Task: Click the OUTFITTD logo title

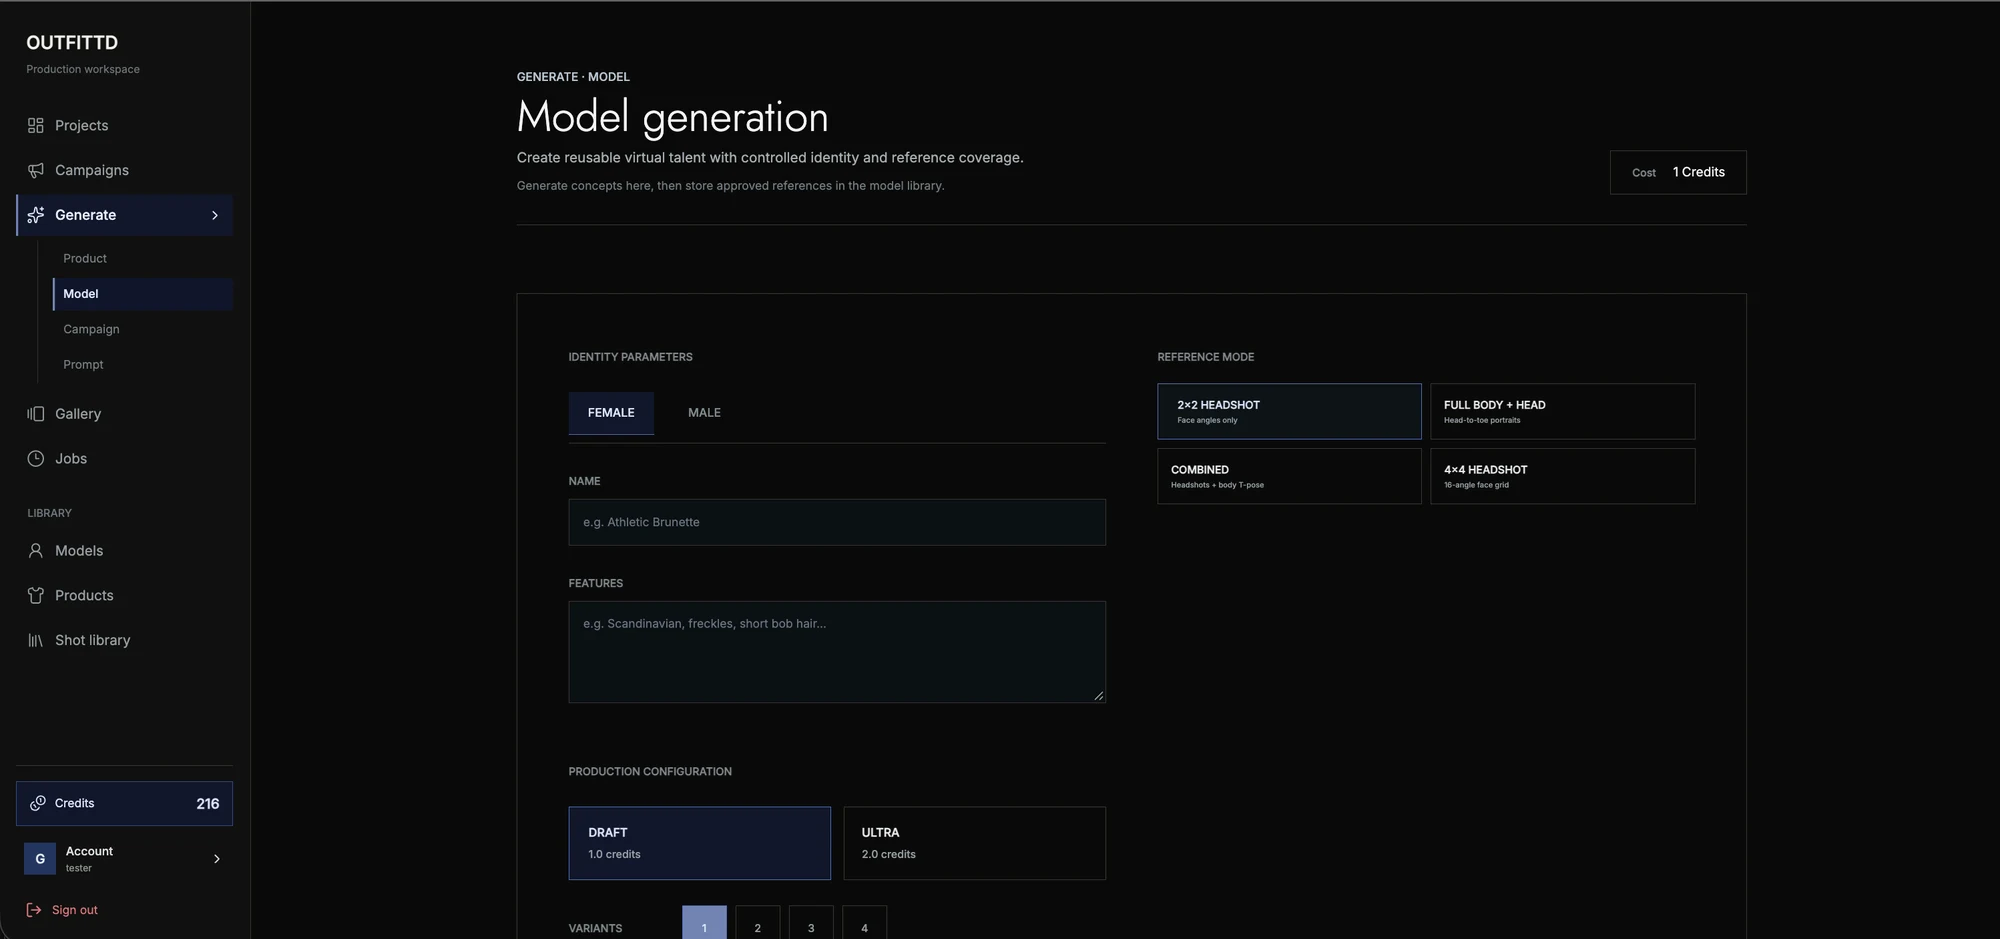Action: pyautogui.click(x=72, y=43)
